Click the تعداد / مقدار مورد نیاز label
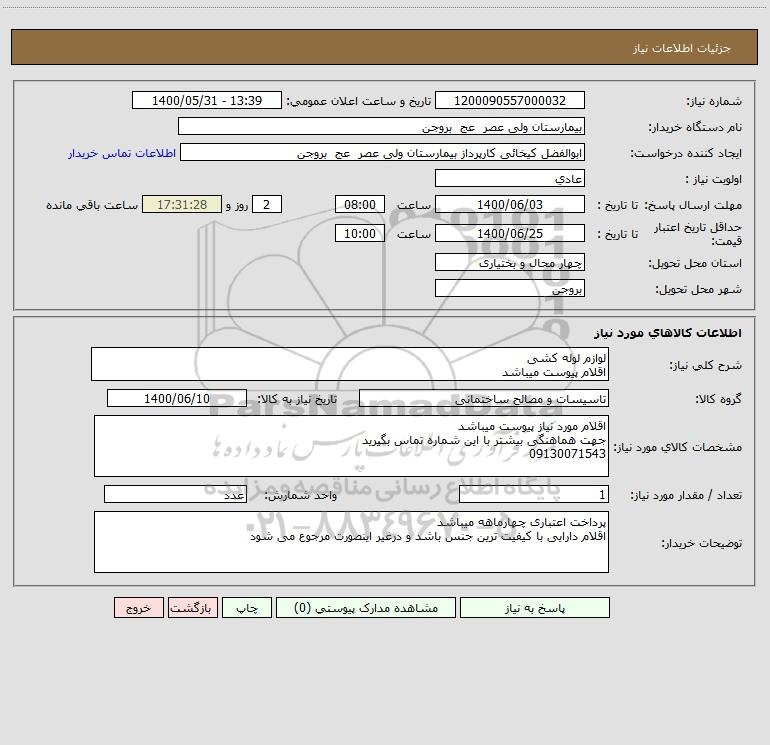 click(x=686, y=496)
